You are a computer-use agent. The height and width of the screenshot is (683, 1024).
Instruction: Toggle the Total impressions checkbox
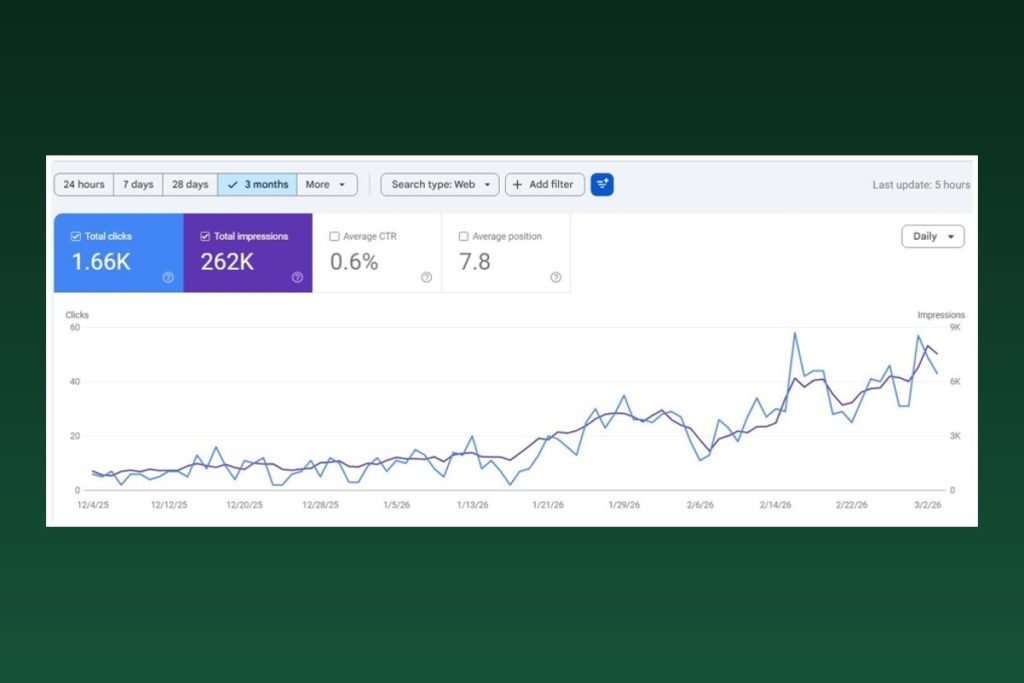click(x=205, y=236)
